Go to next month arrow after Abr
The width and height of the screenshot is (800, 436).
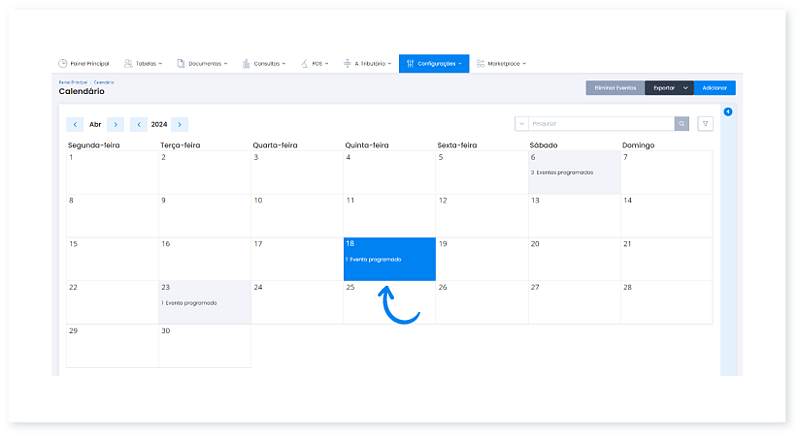tap(116, 124)
